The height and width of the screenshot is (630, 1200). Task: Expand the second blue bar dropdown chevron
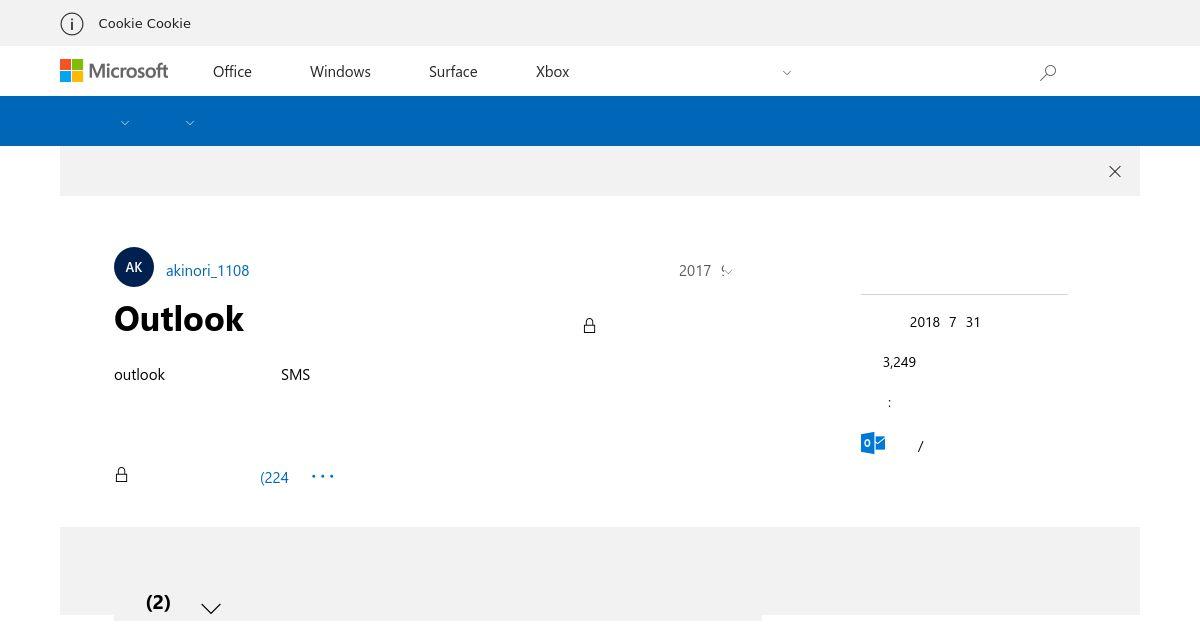click(190, 123)
